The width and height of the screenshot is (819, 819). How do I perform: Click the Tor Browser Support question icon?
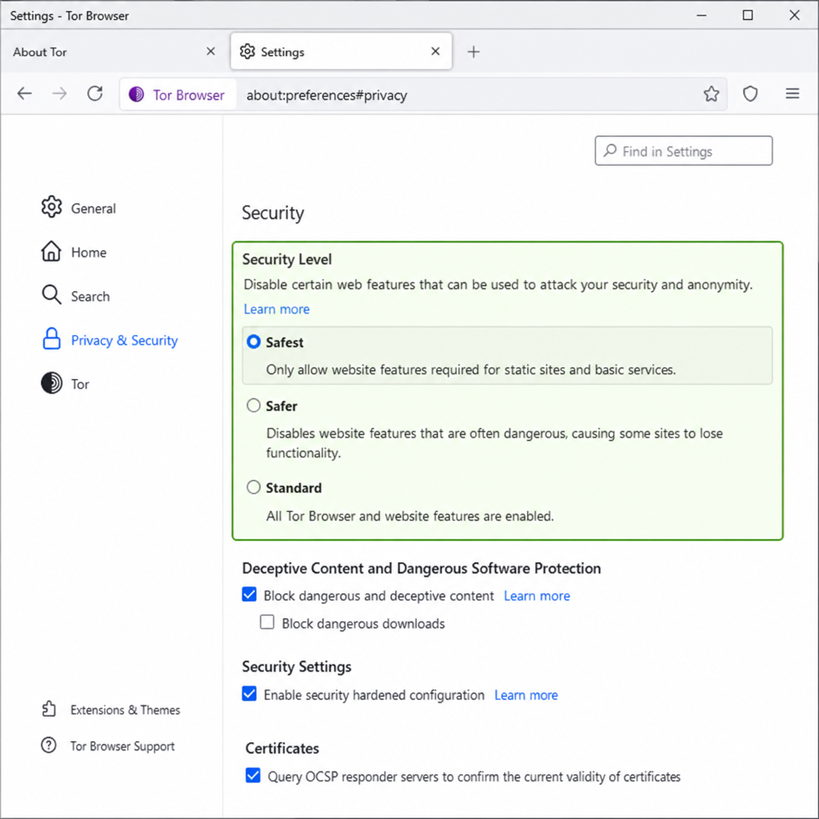[49, 745]
